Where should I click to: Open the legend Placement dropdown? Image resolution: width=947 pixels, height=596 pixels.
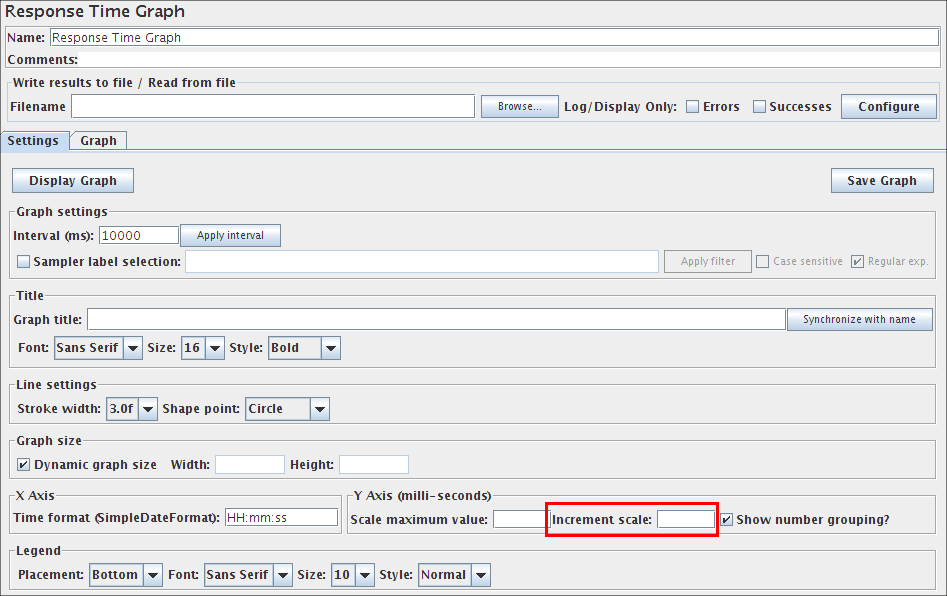point(125,575)
